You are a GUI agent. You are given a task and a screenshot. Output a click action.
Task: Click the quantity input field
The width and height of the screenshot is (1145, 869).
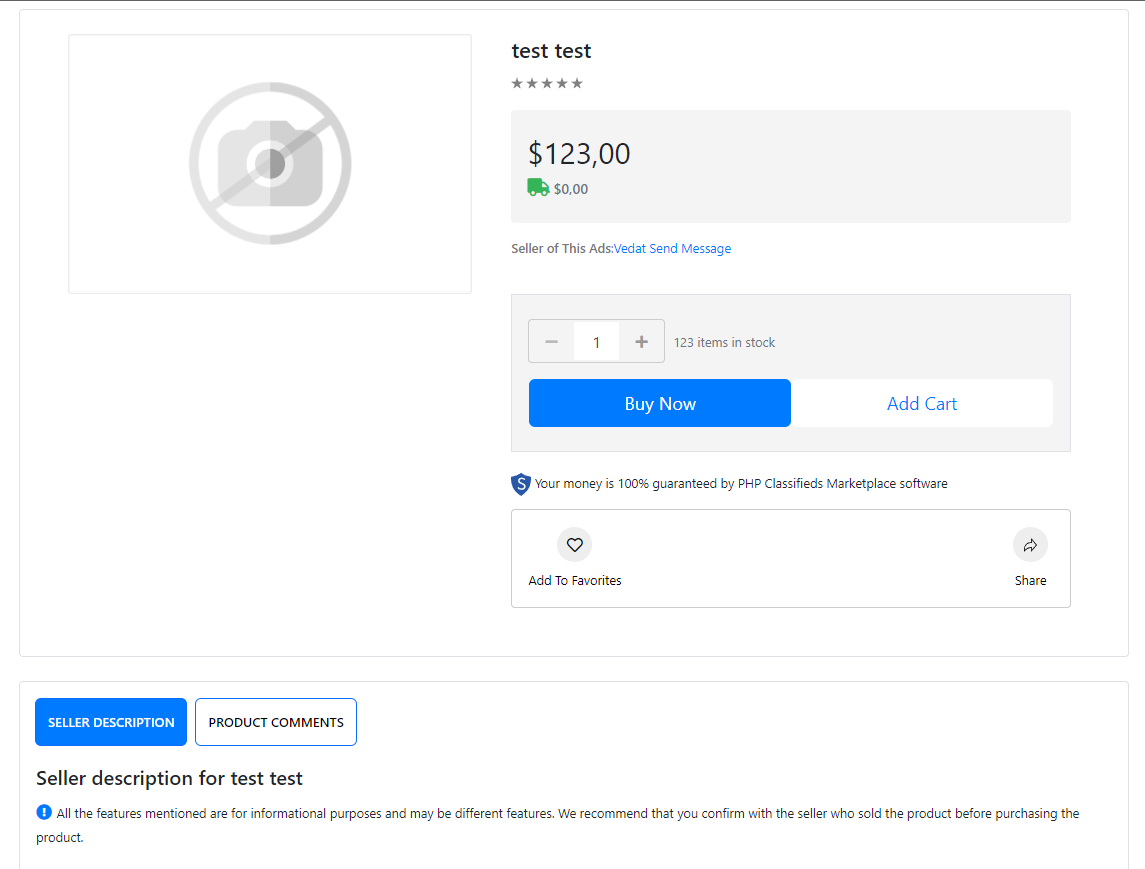click(597, 342)
